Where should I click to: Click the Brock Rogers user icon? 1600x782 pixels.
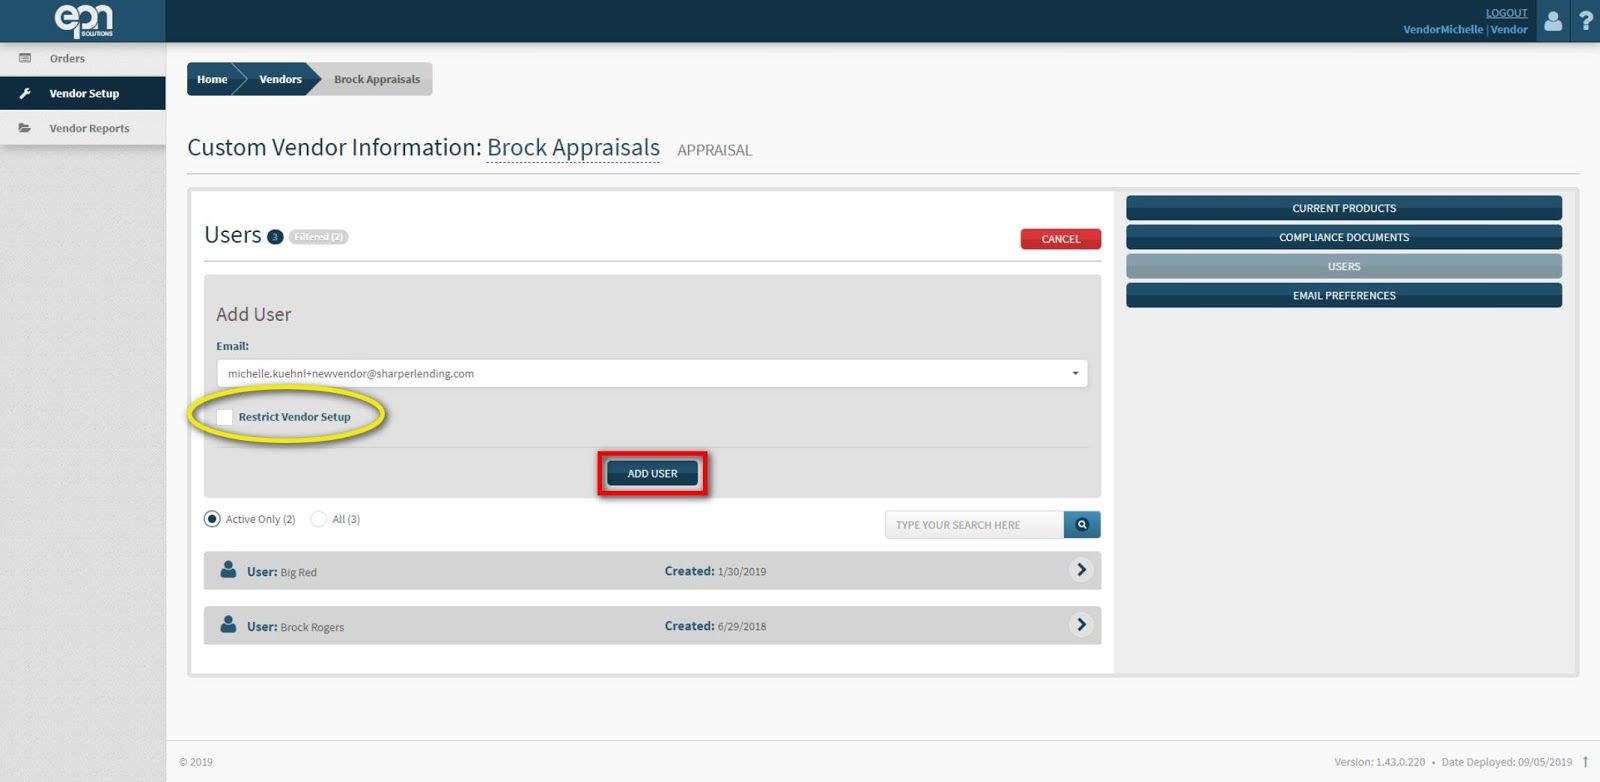coord(228,625)
